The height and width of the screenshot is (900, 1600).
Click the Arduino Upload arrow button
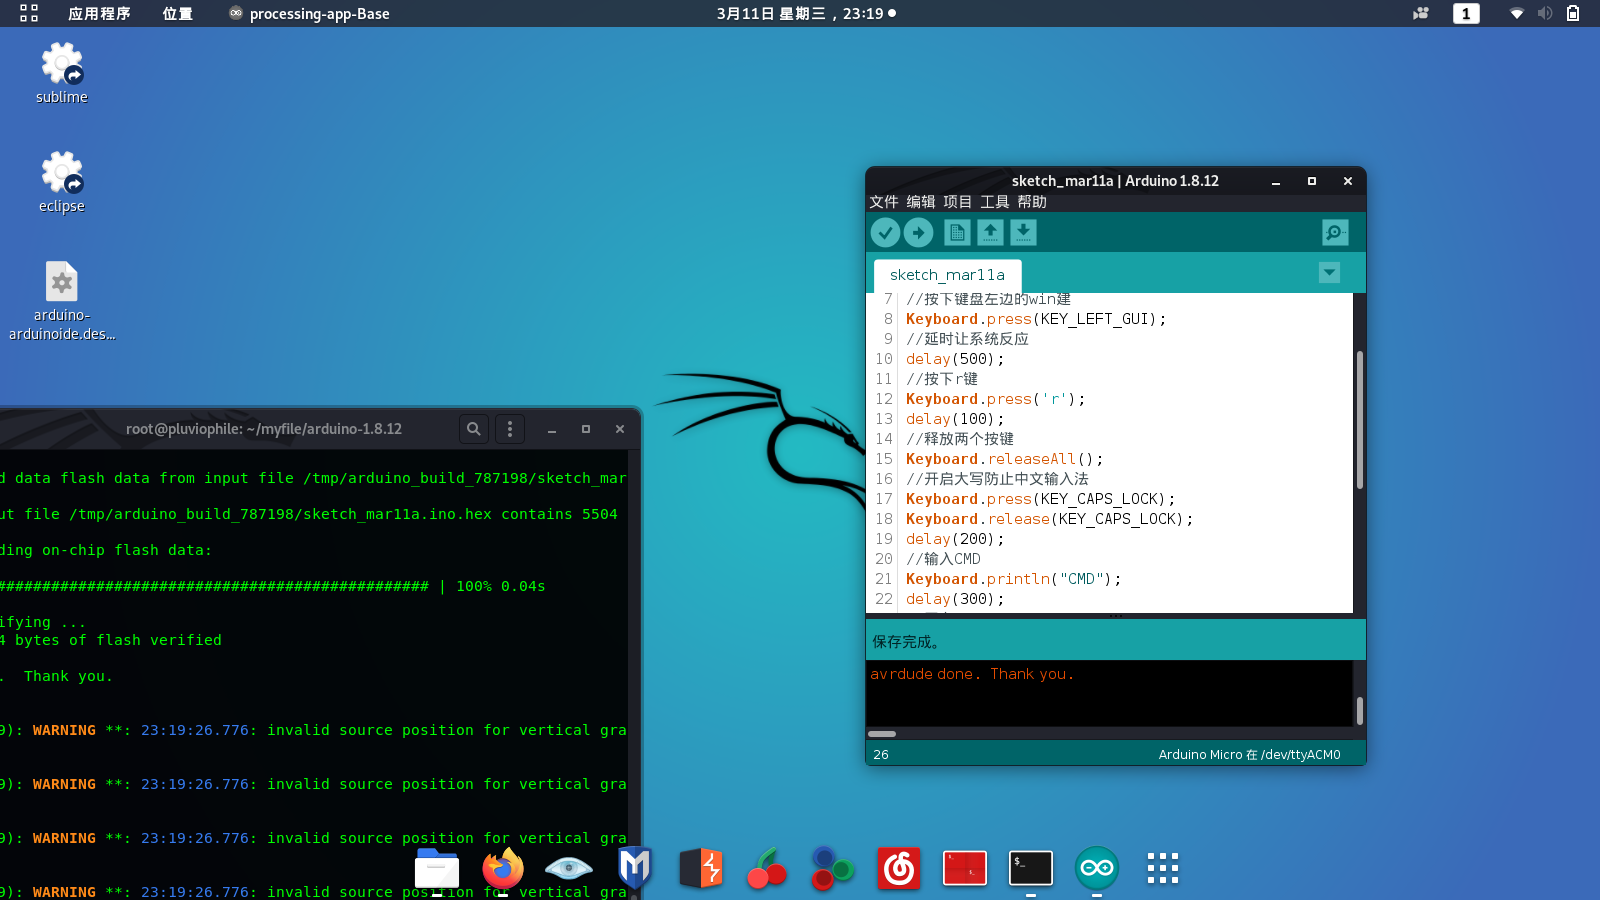click(x=919, y=233)
